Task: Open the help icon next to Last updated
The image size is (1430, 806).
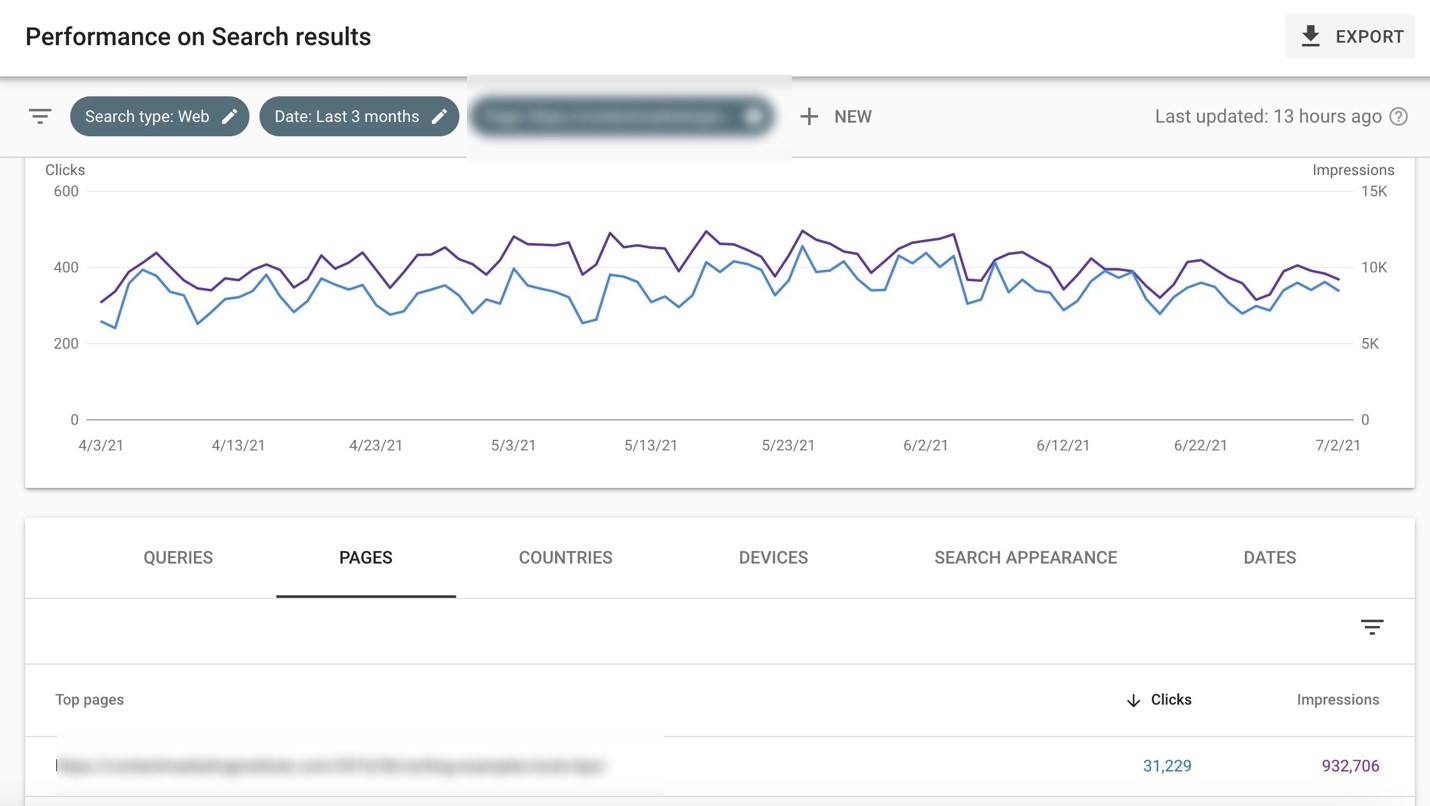Action: 1399,117
